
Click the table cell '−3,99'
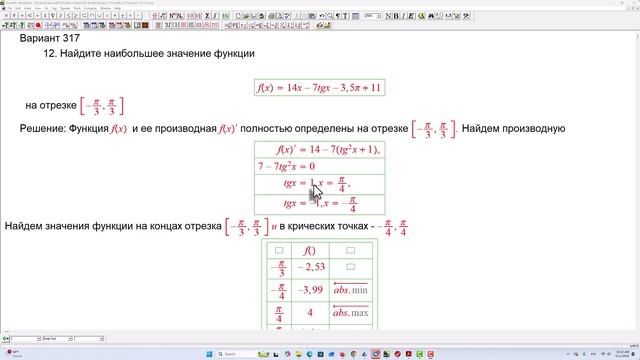310,290
